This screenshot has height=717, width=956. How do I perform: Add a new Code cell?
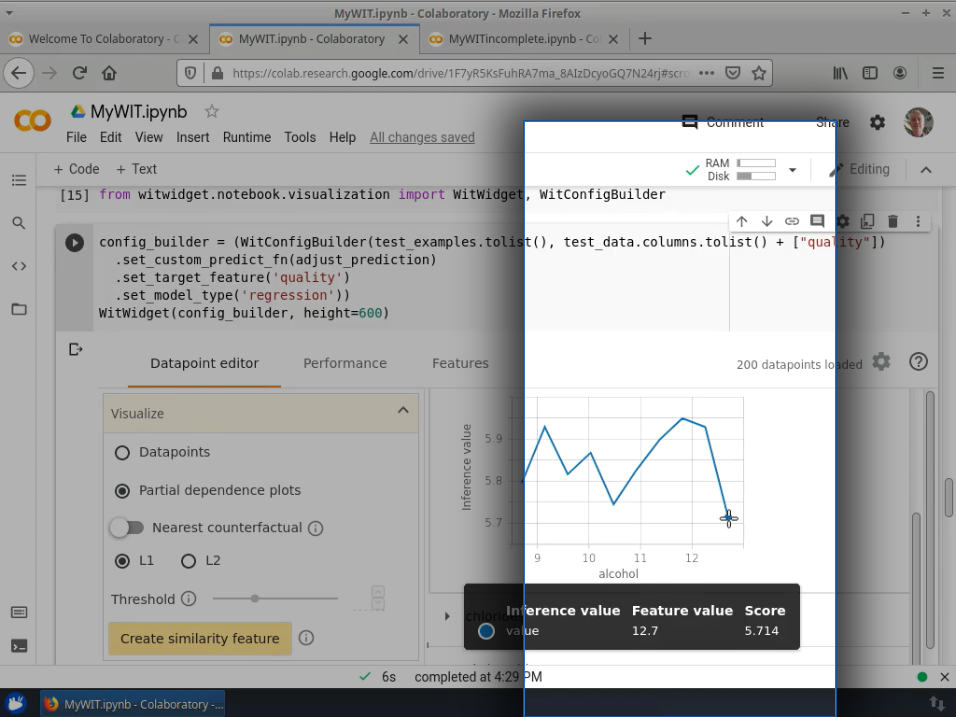click(x=76, y=169)
